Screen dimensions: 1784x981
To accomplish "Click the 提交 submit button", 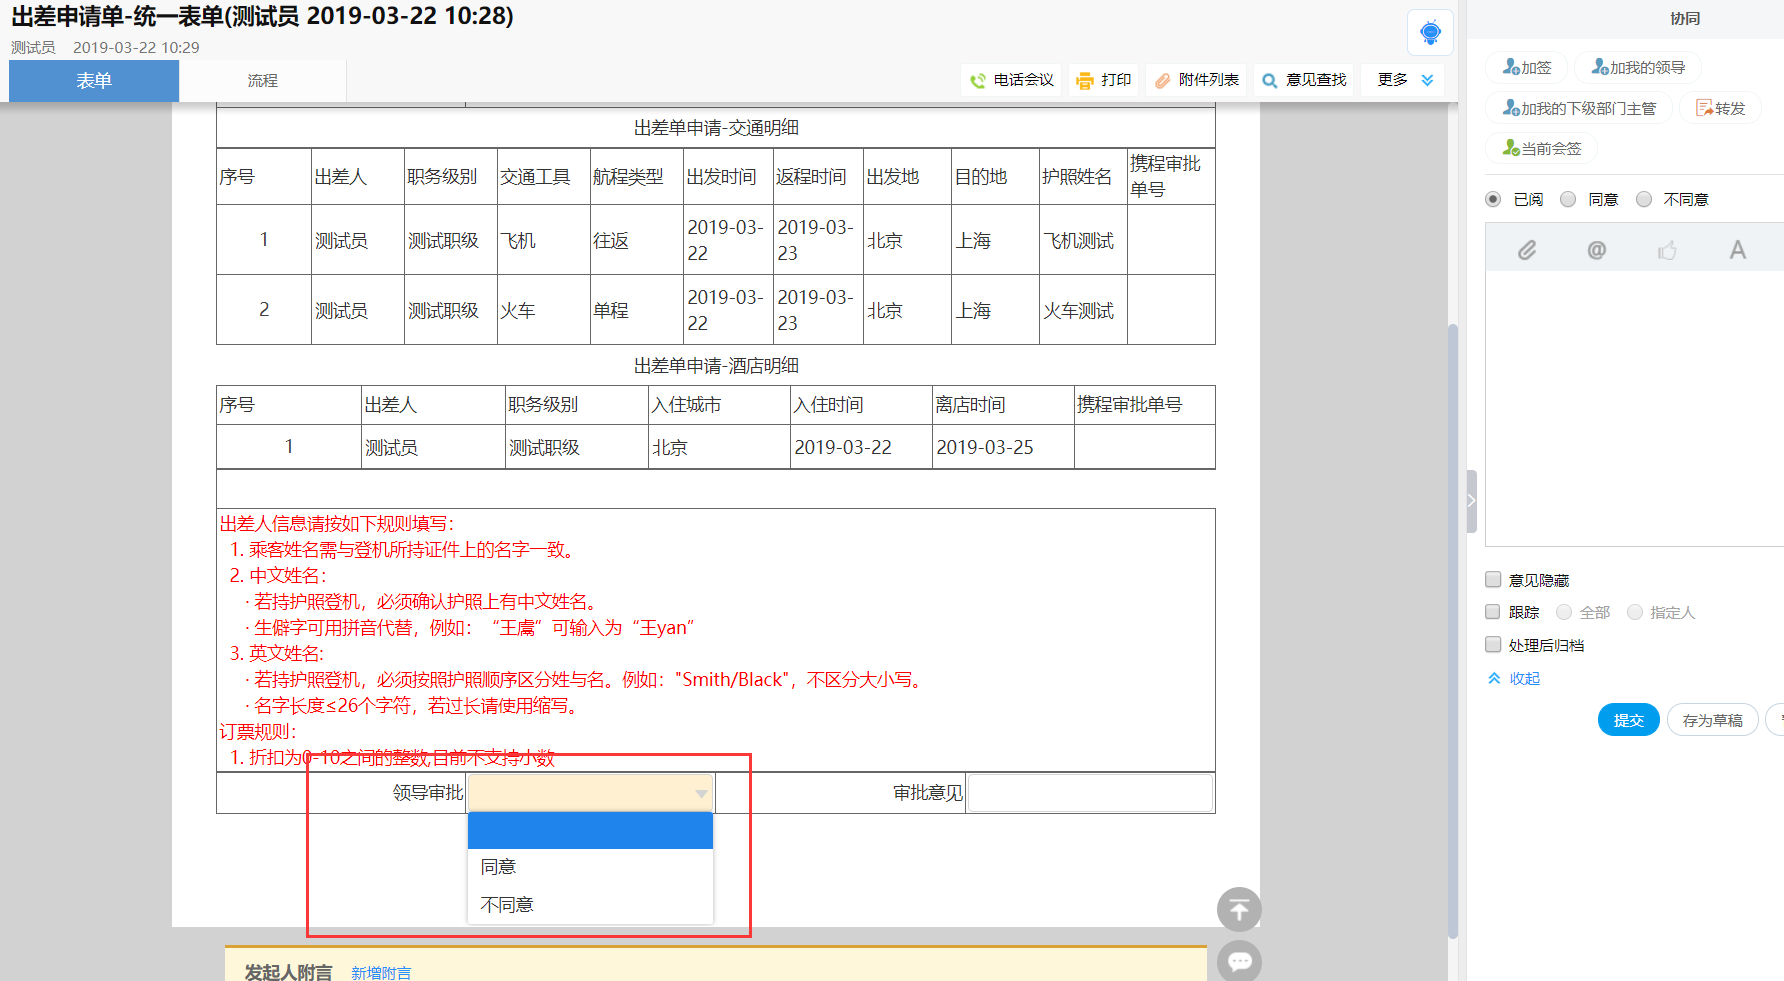I will (x=1628, y=720).
